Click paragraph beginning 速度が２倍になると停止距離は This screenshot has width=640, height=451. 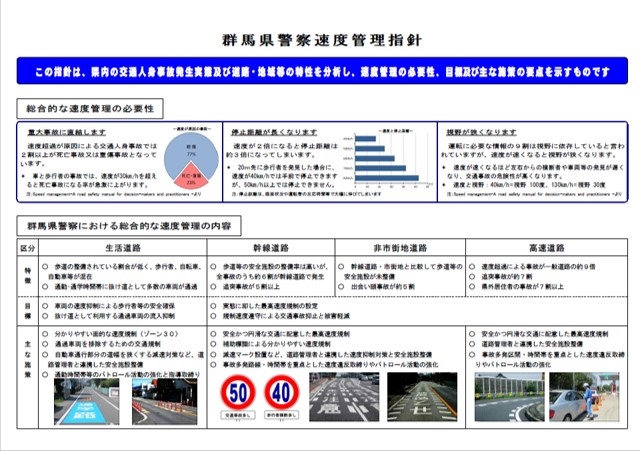click(283, 150)
